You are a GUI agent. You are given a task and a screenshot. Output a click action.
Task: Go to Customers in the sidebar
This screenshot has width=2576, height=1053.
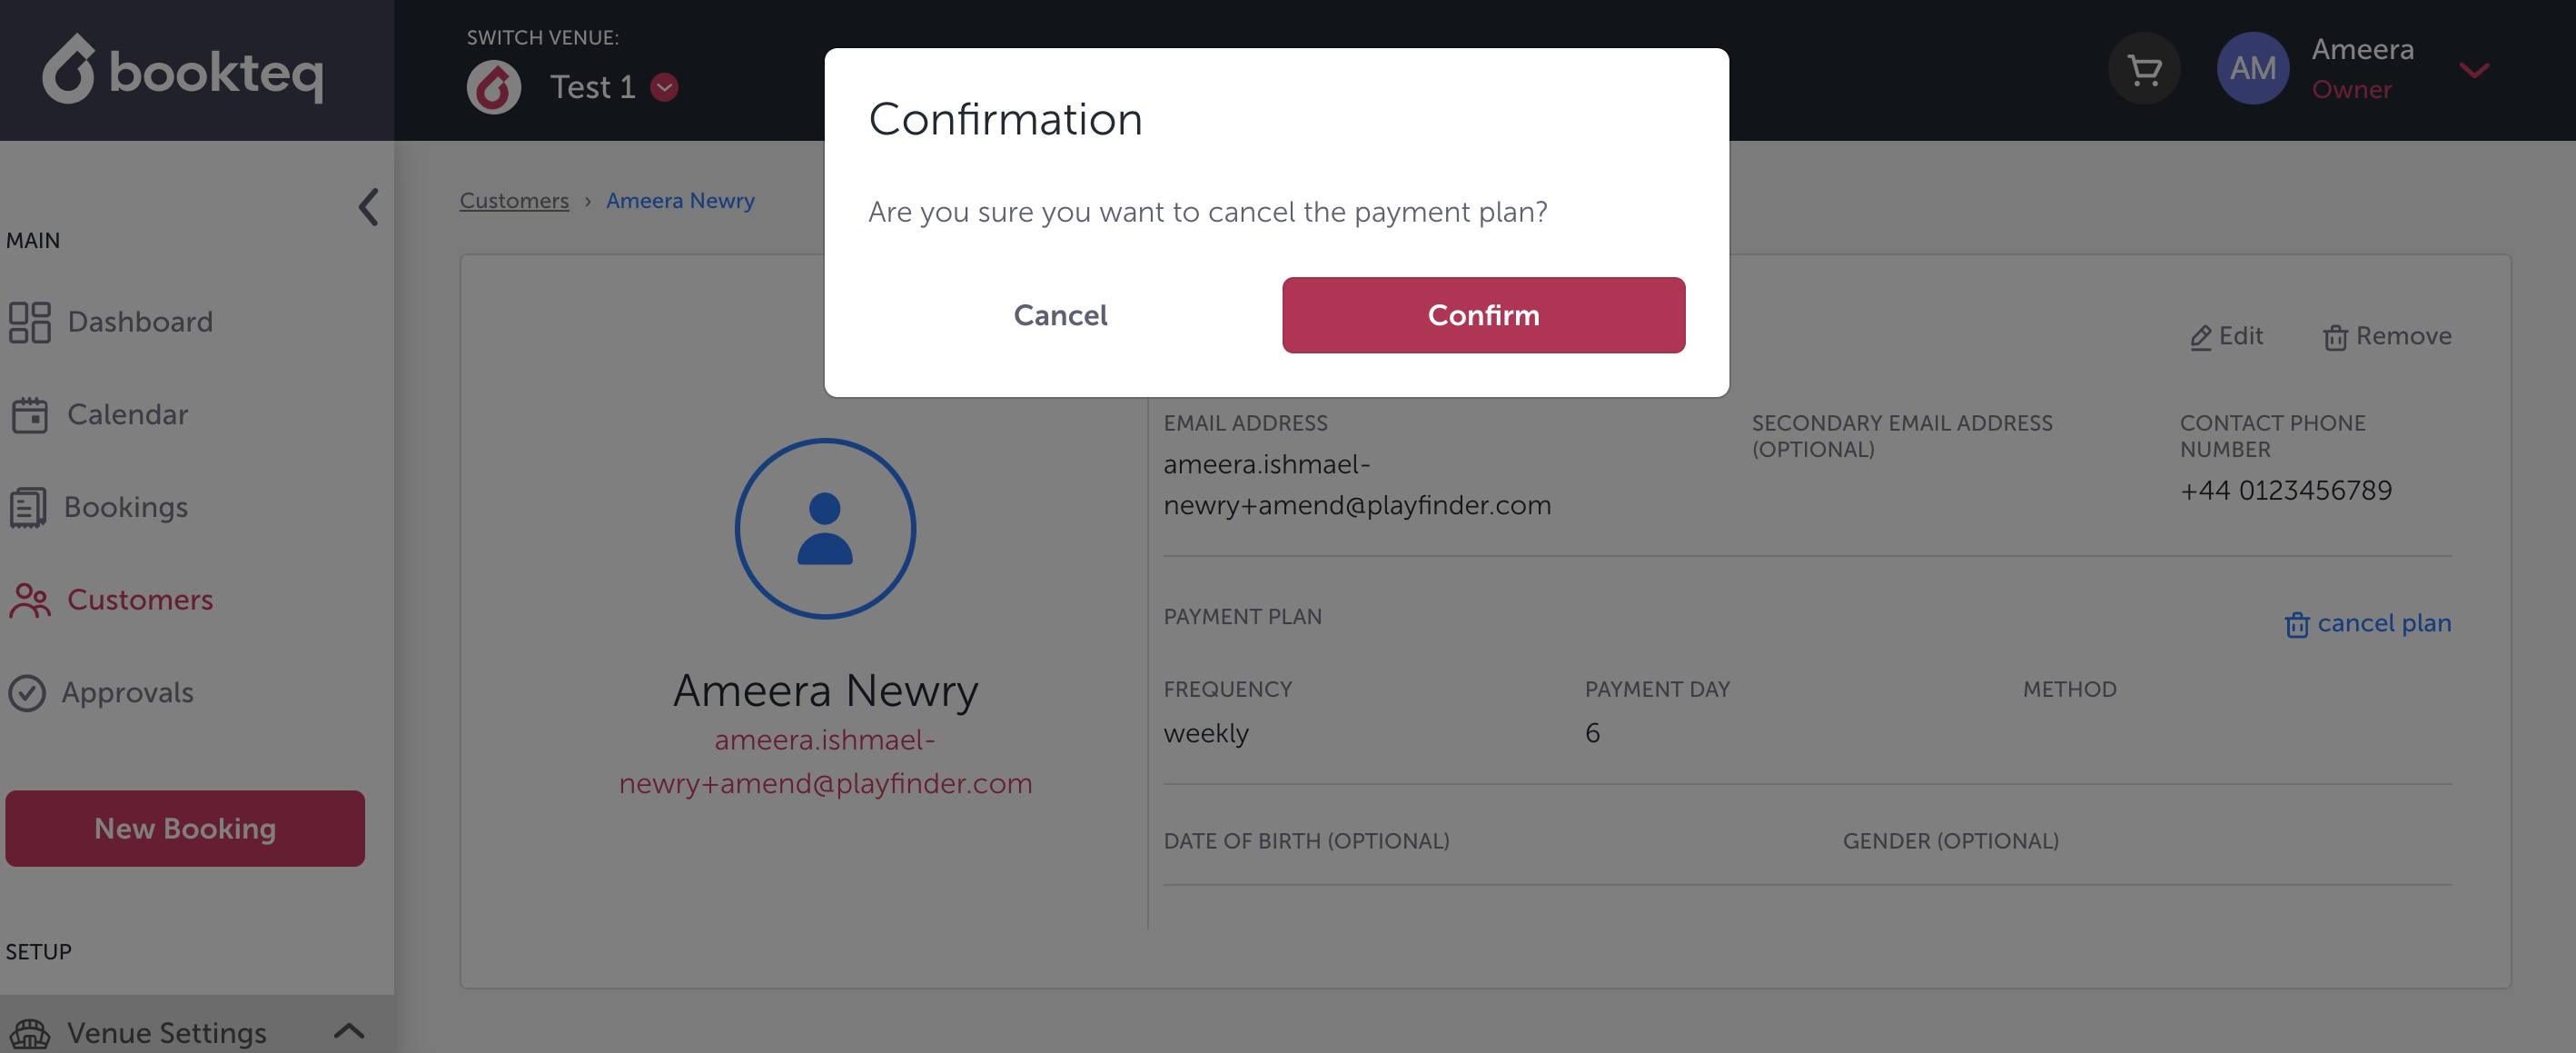pyautogui.click(x=139, y=600)
